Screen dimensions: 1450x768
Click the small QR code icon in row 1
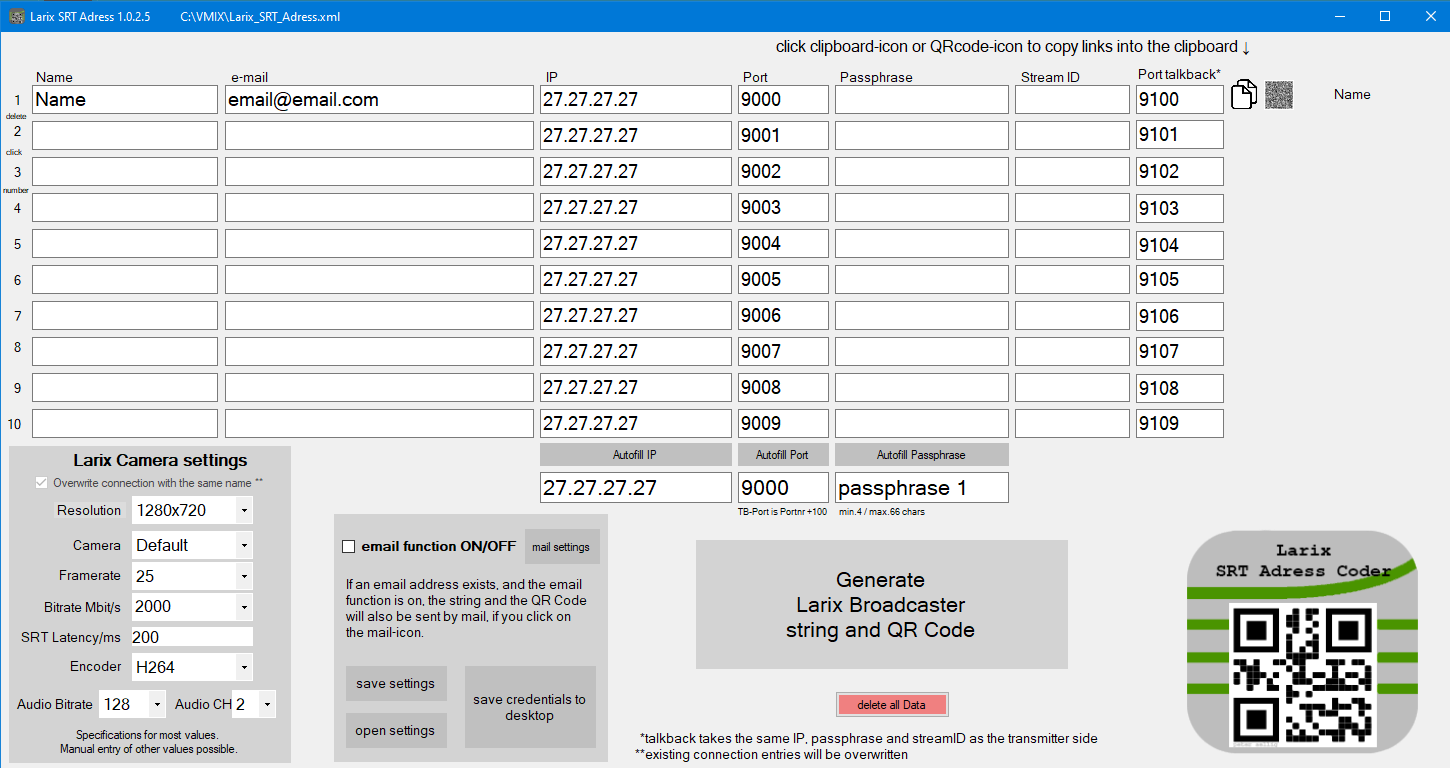point(1278,95)
